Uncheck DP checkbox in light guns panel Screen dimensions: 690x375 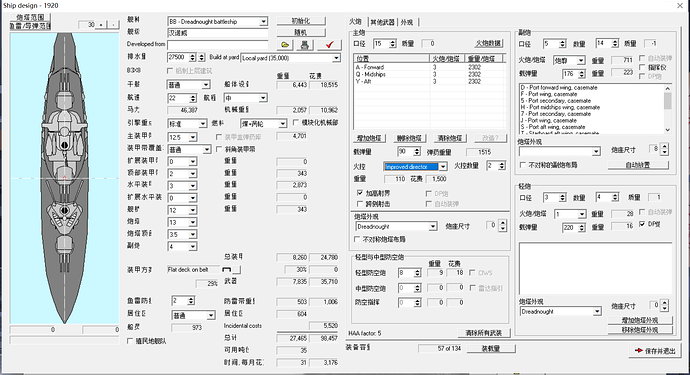pos(642,224)
